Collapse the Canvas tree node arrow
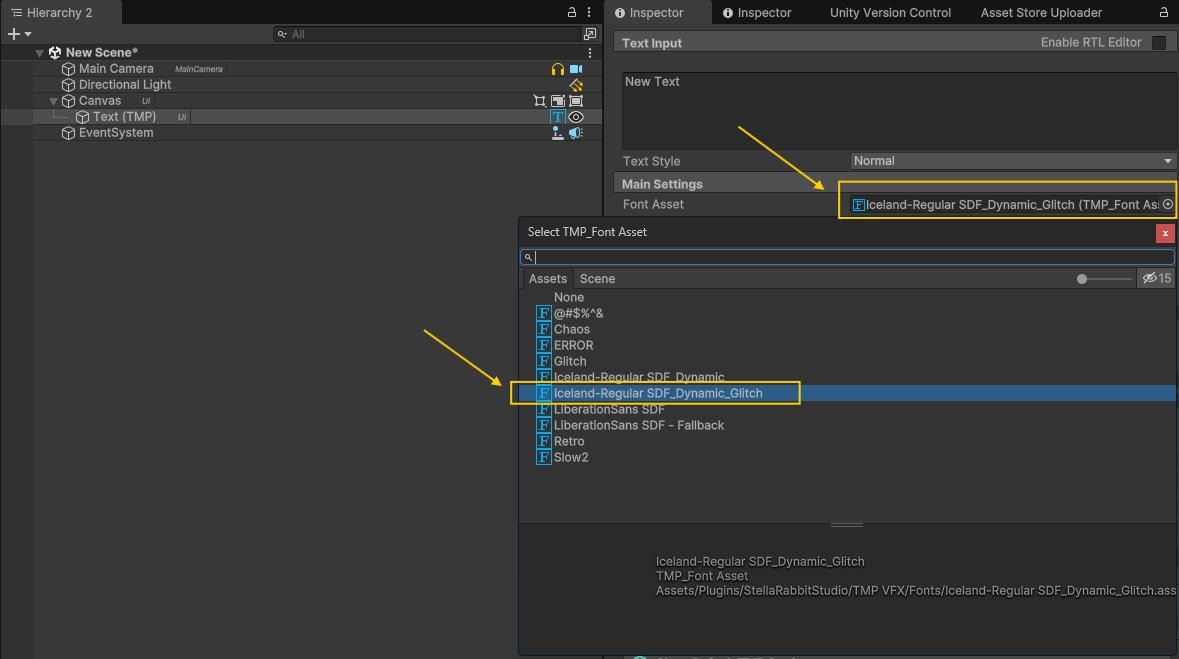The image size is (1179, 659). pos(54,101)
